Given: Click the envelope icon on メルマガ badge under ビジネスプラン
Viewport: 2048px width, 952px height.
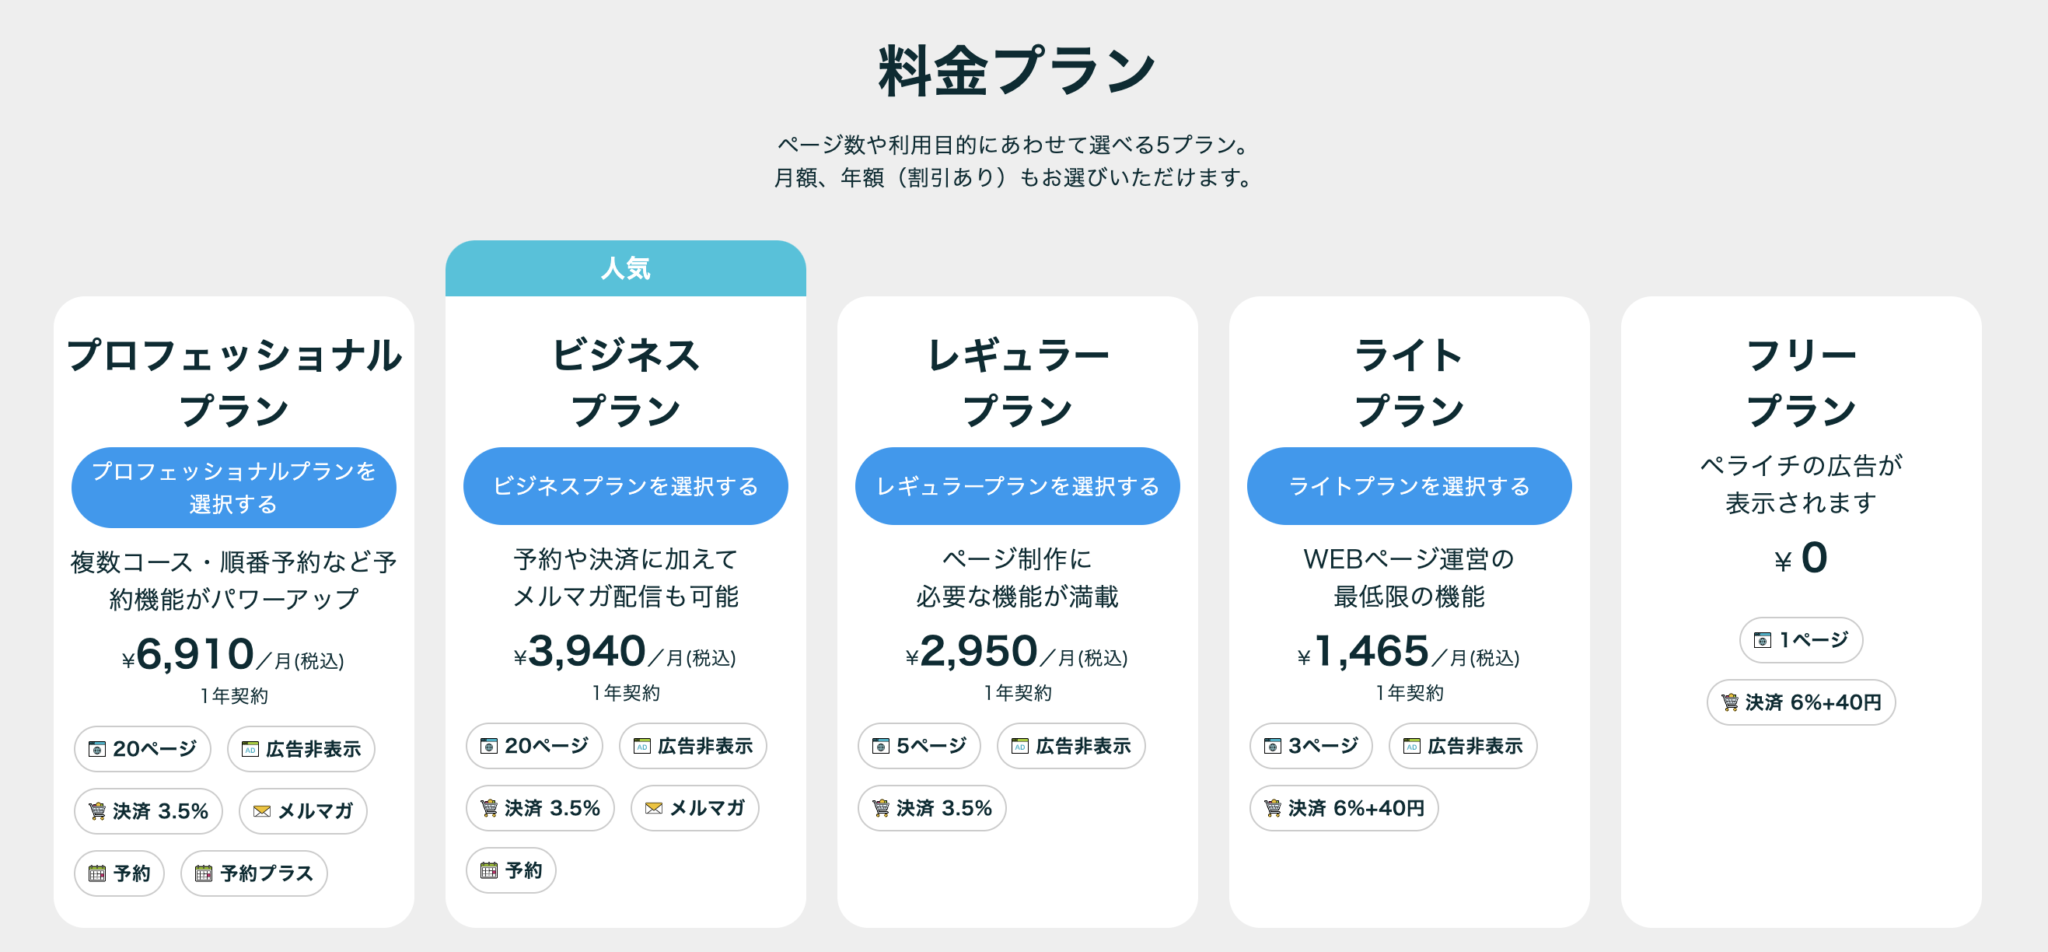Looking at the screenshot, I should tap(653, 808).
